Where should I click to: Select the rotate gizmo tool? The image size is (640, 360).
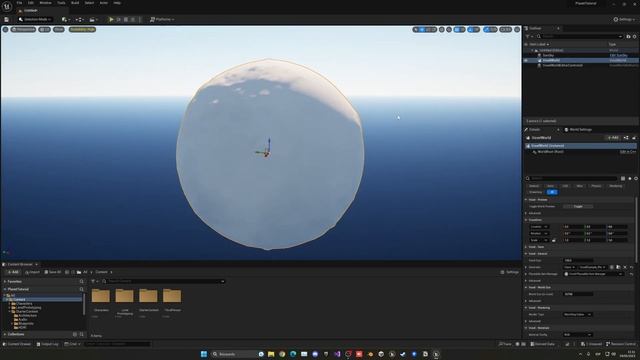427,29
